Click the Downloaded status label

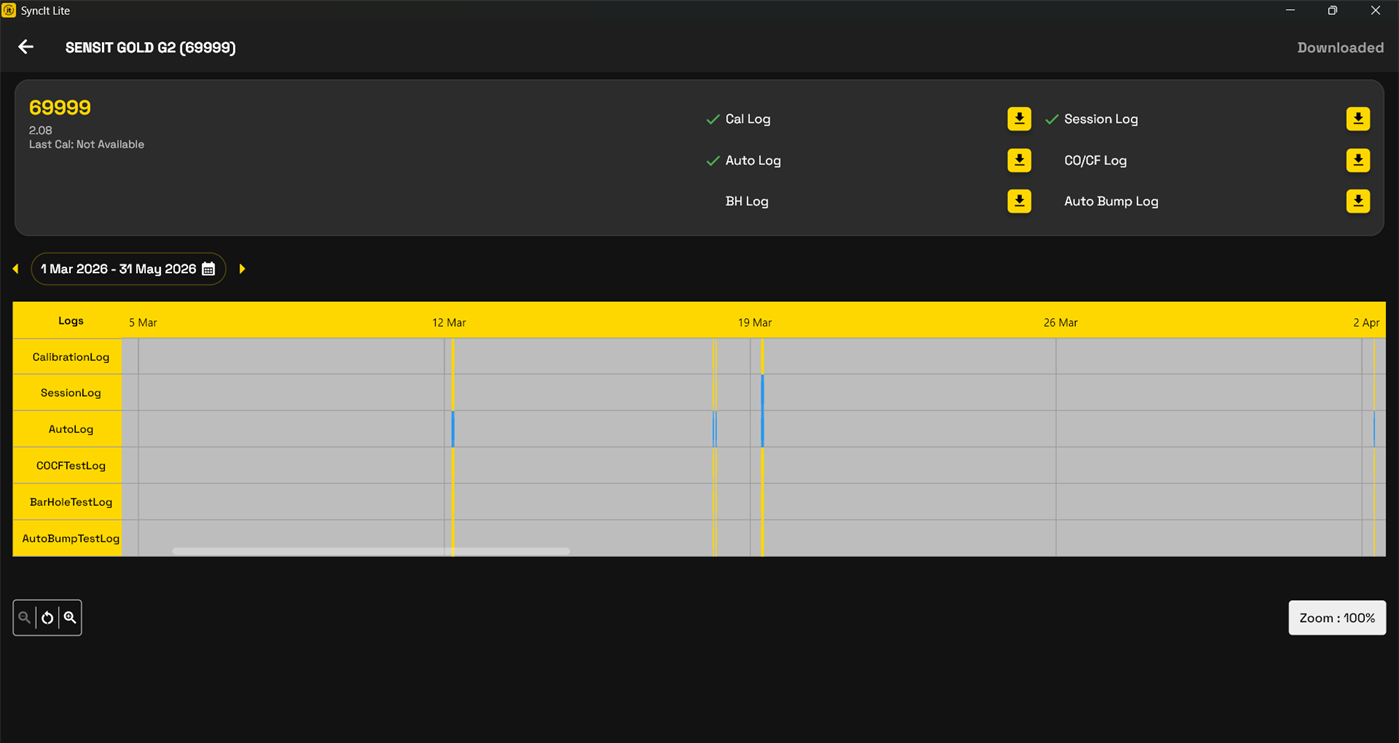tap(1340, 48)
